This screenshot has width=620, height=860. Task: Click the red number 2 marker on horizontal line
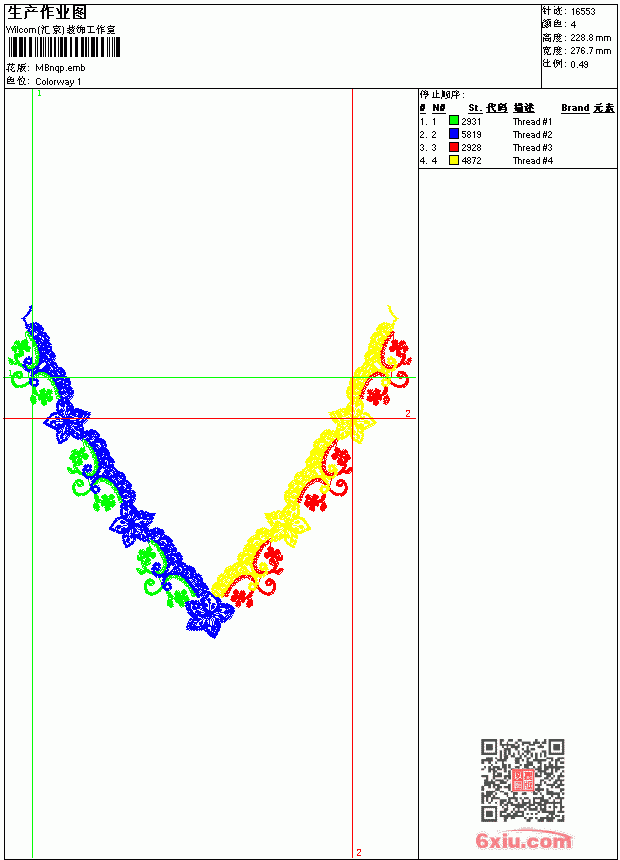click(408, 414)
